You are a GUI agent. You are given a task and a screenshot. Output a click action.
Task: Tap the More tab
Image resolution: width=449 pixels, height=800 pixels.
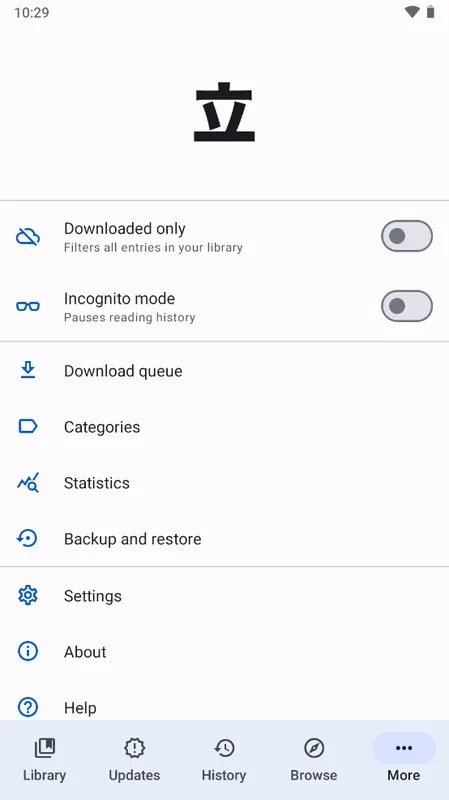tap(404, 760)
